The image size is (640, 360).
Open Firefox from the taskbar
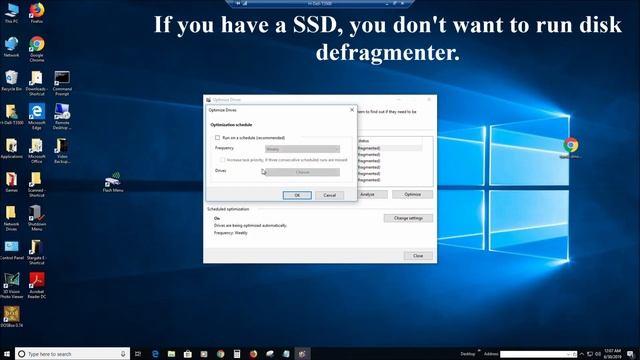coord(253,354)
